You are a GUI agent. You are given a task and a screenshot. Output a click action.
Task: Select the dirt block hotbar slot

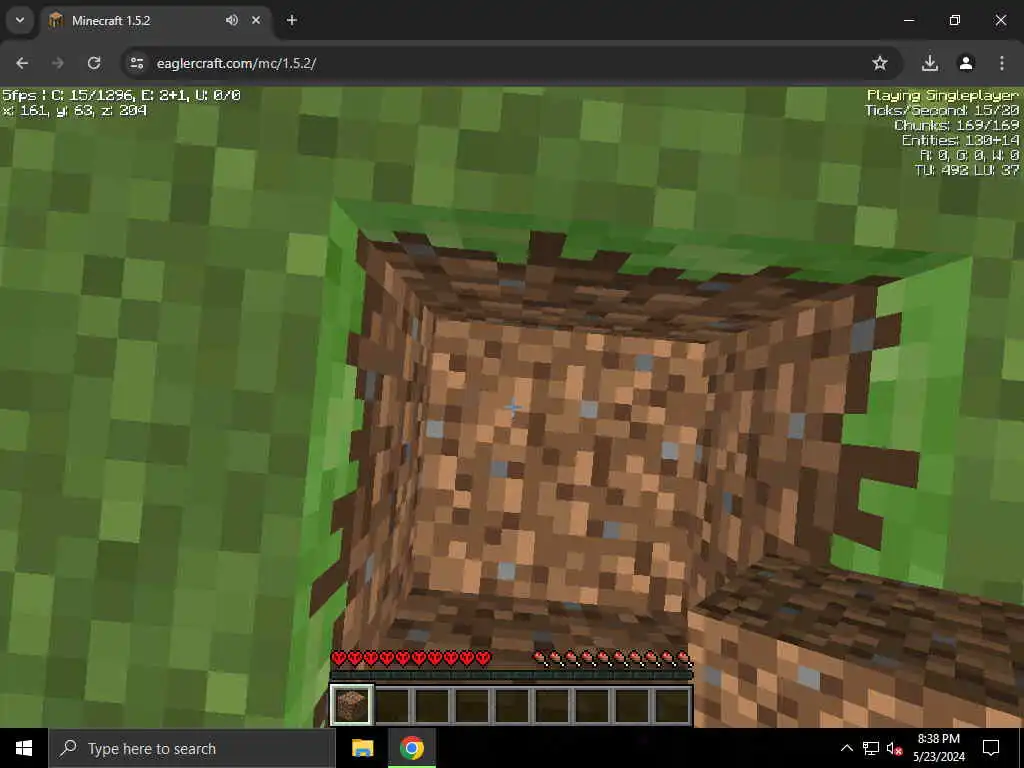(x=352, y=705)
